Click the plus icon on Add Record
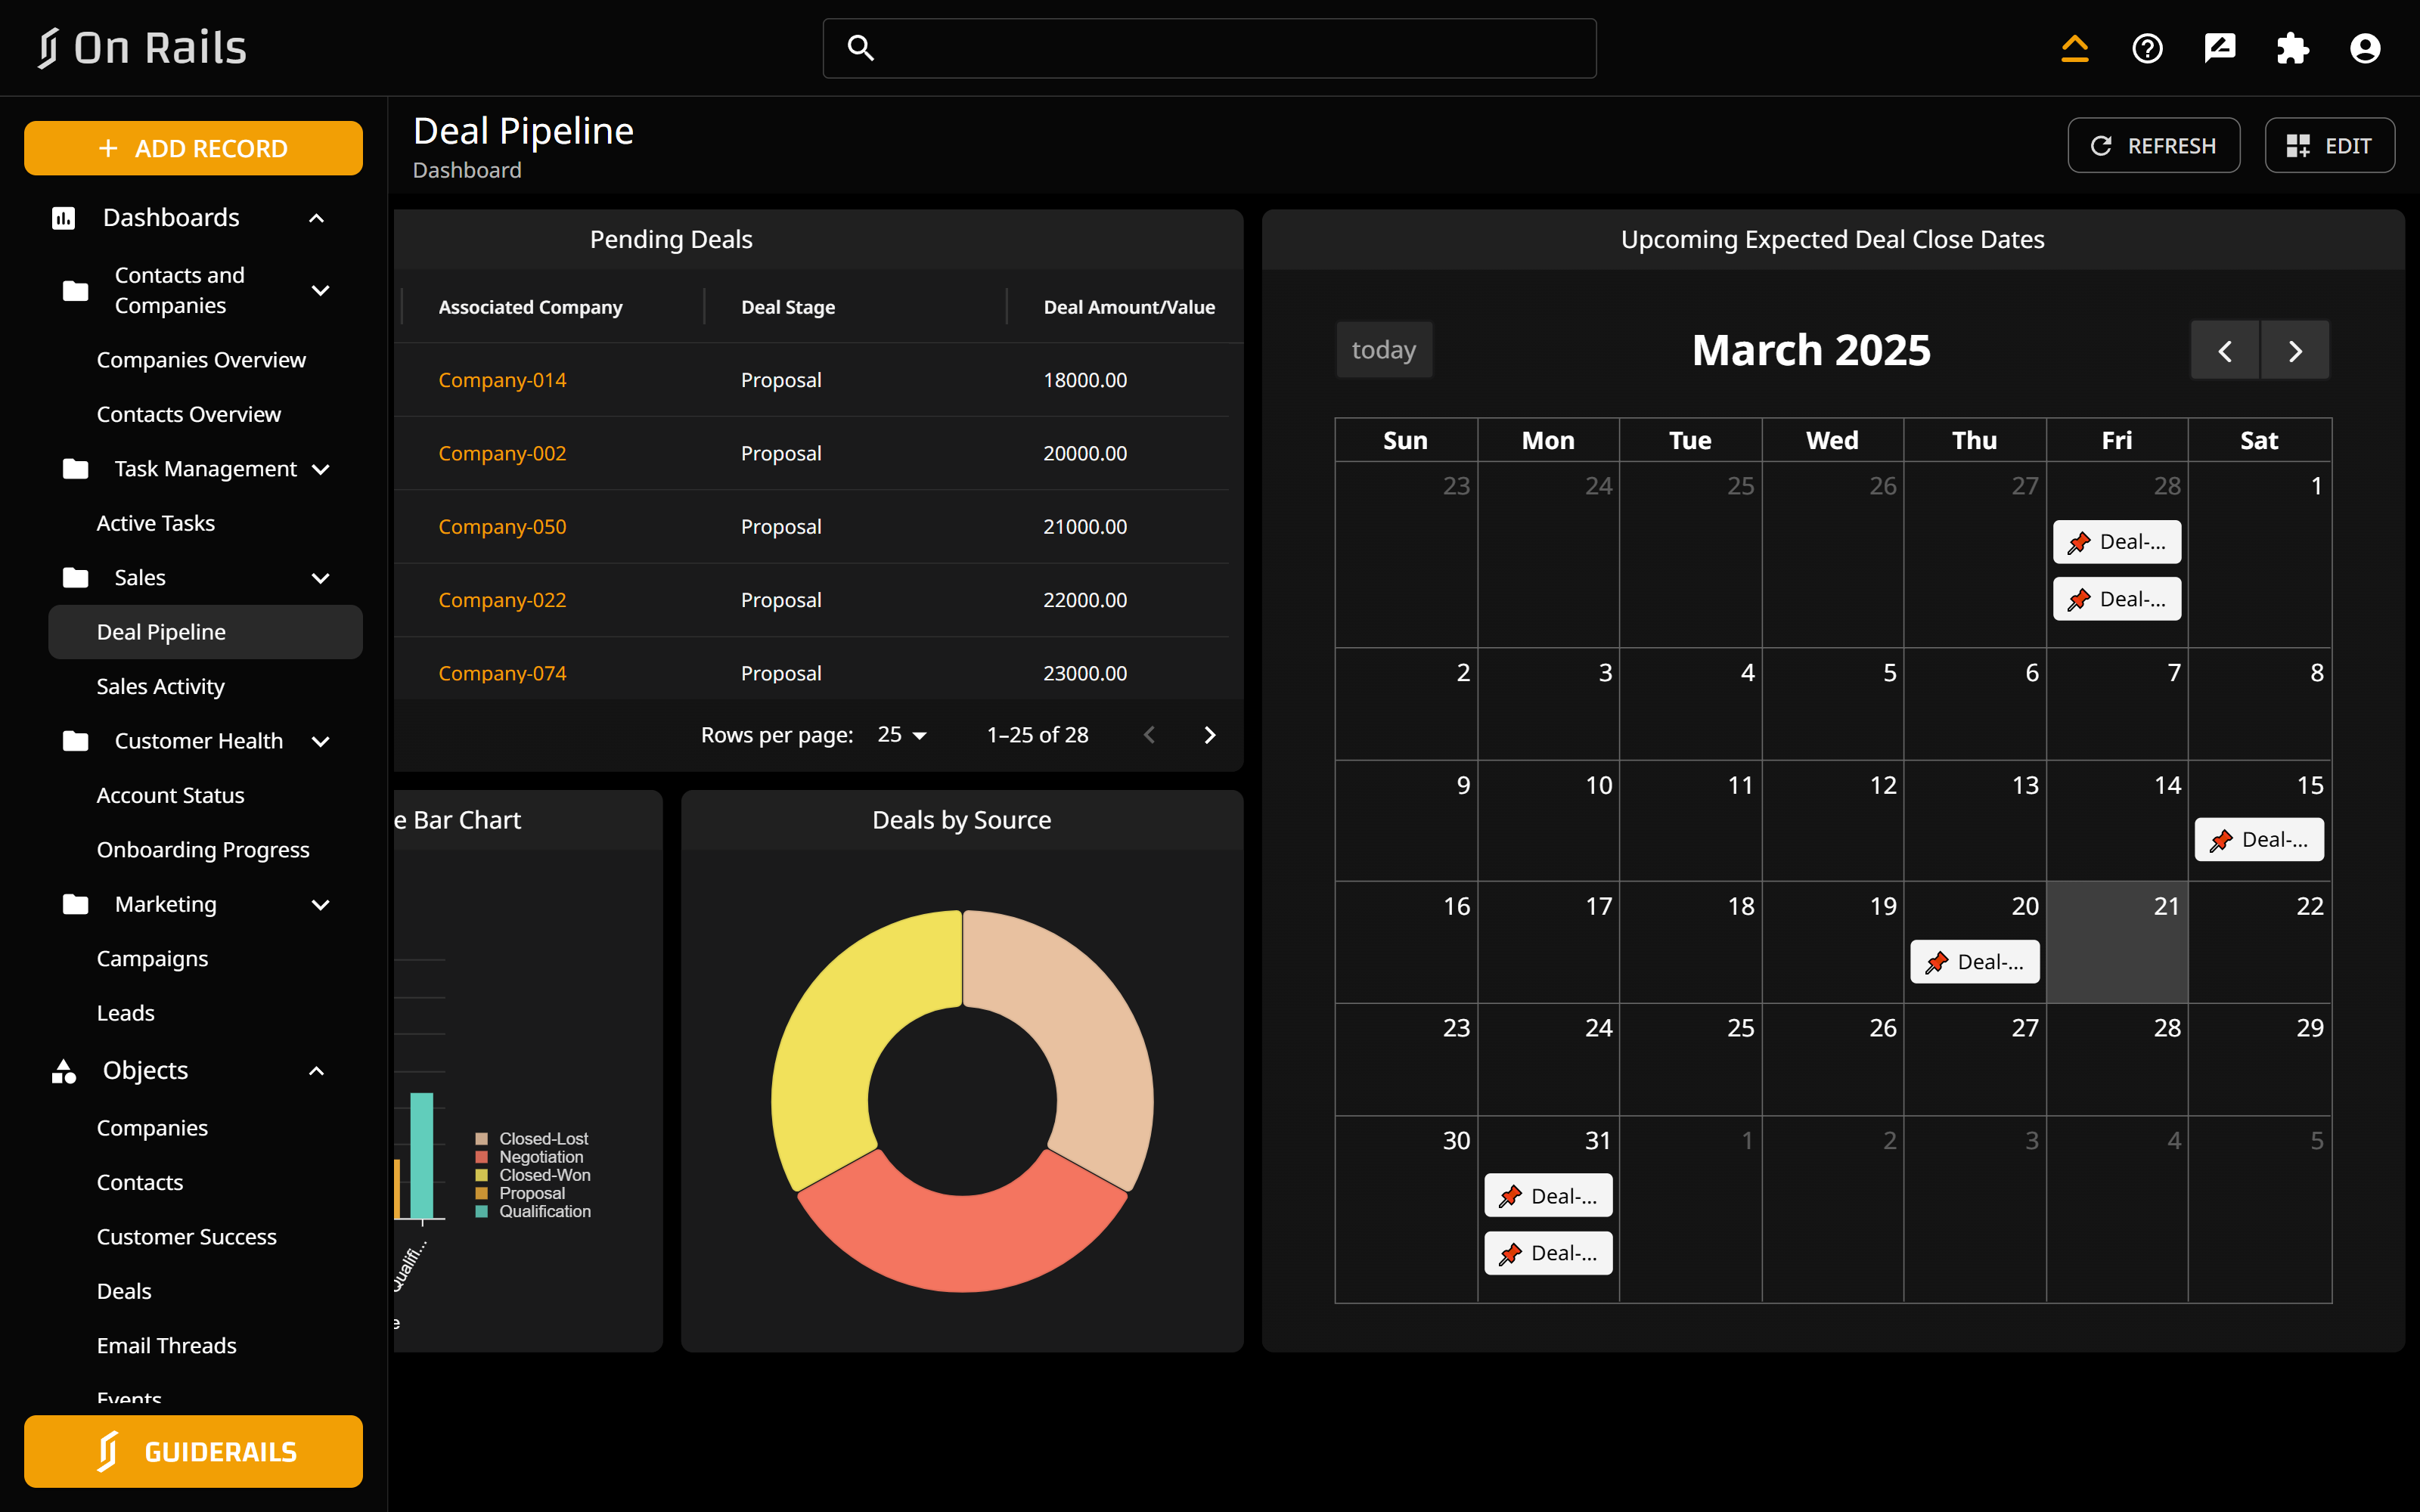 pos(108,148)
